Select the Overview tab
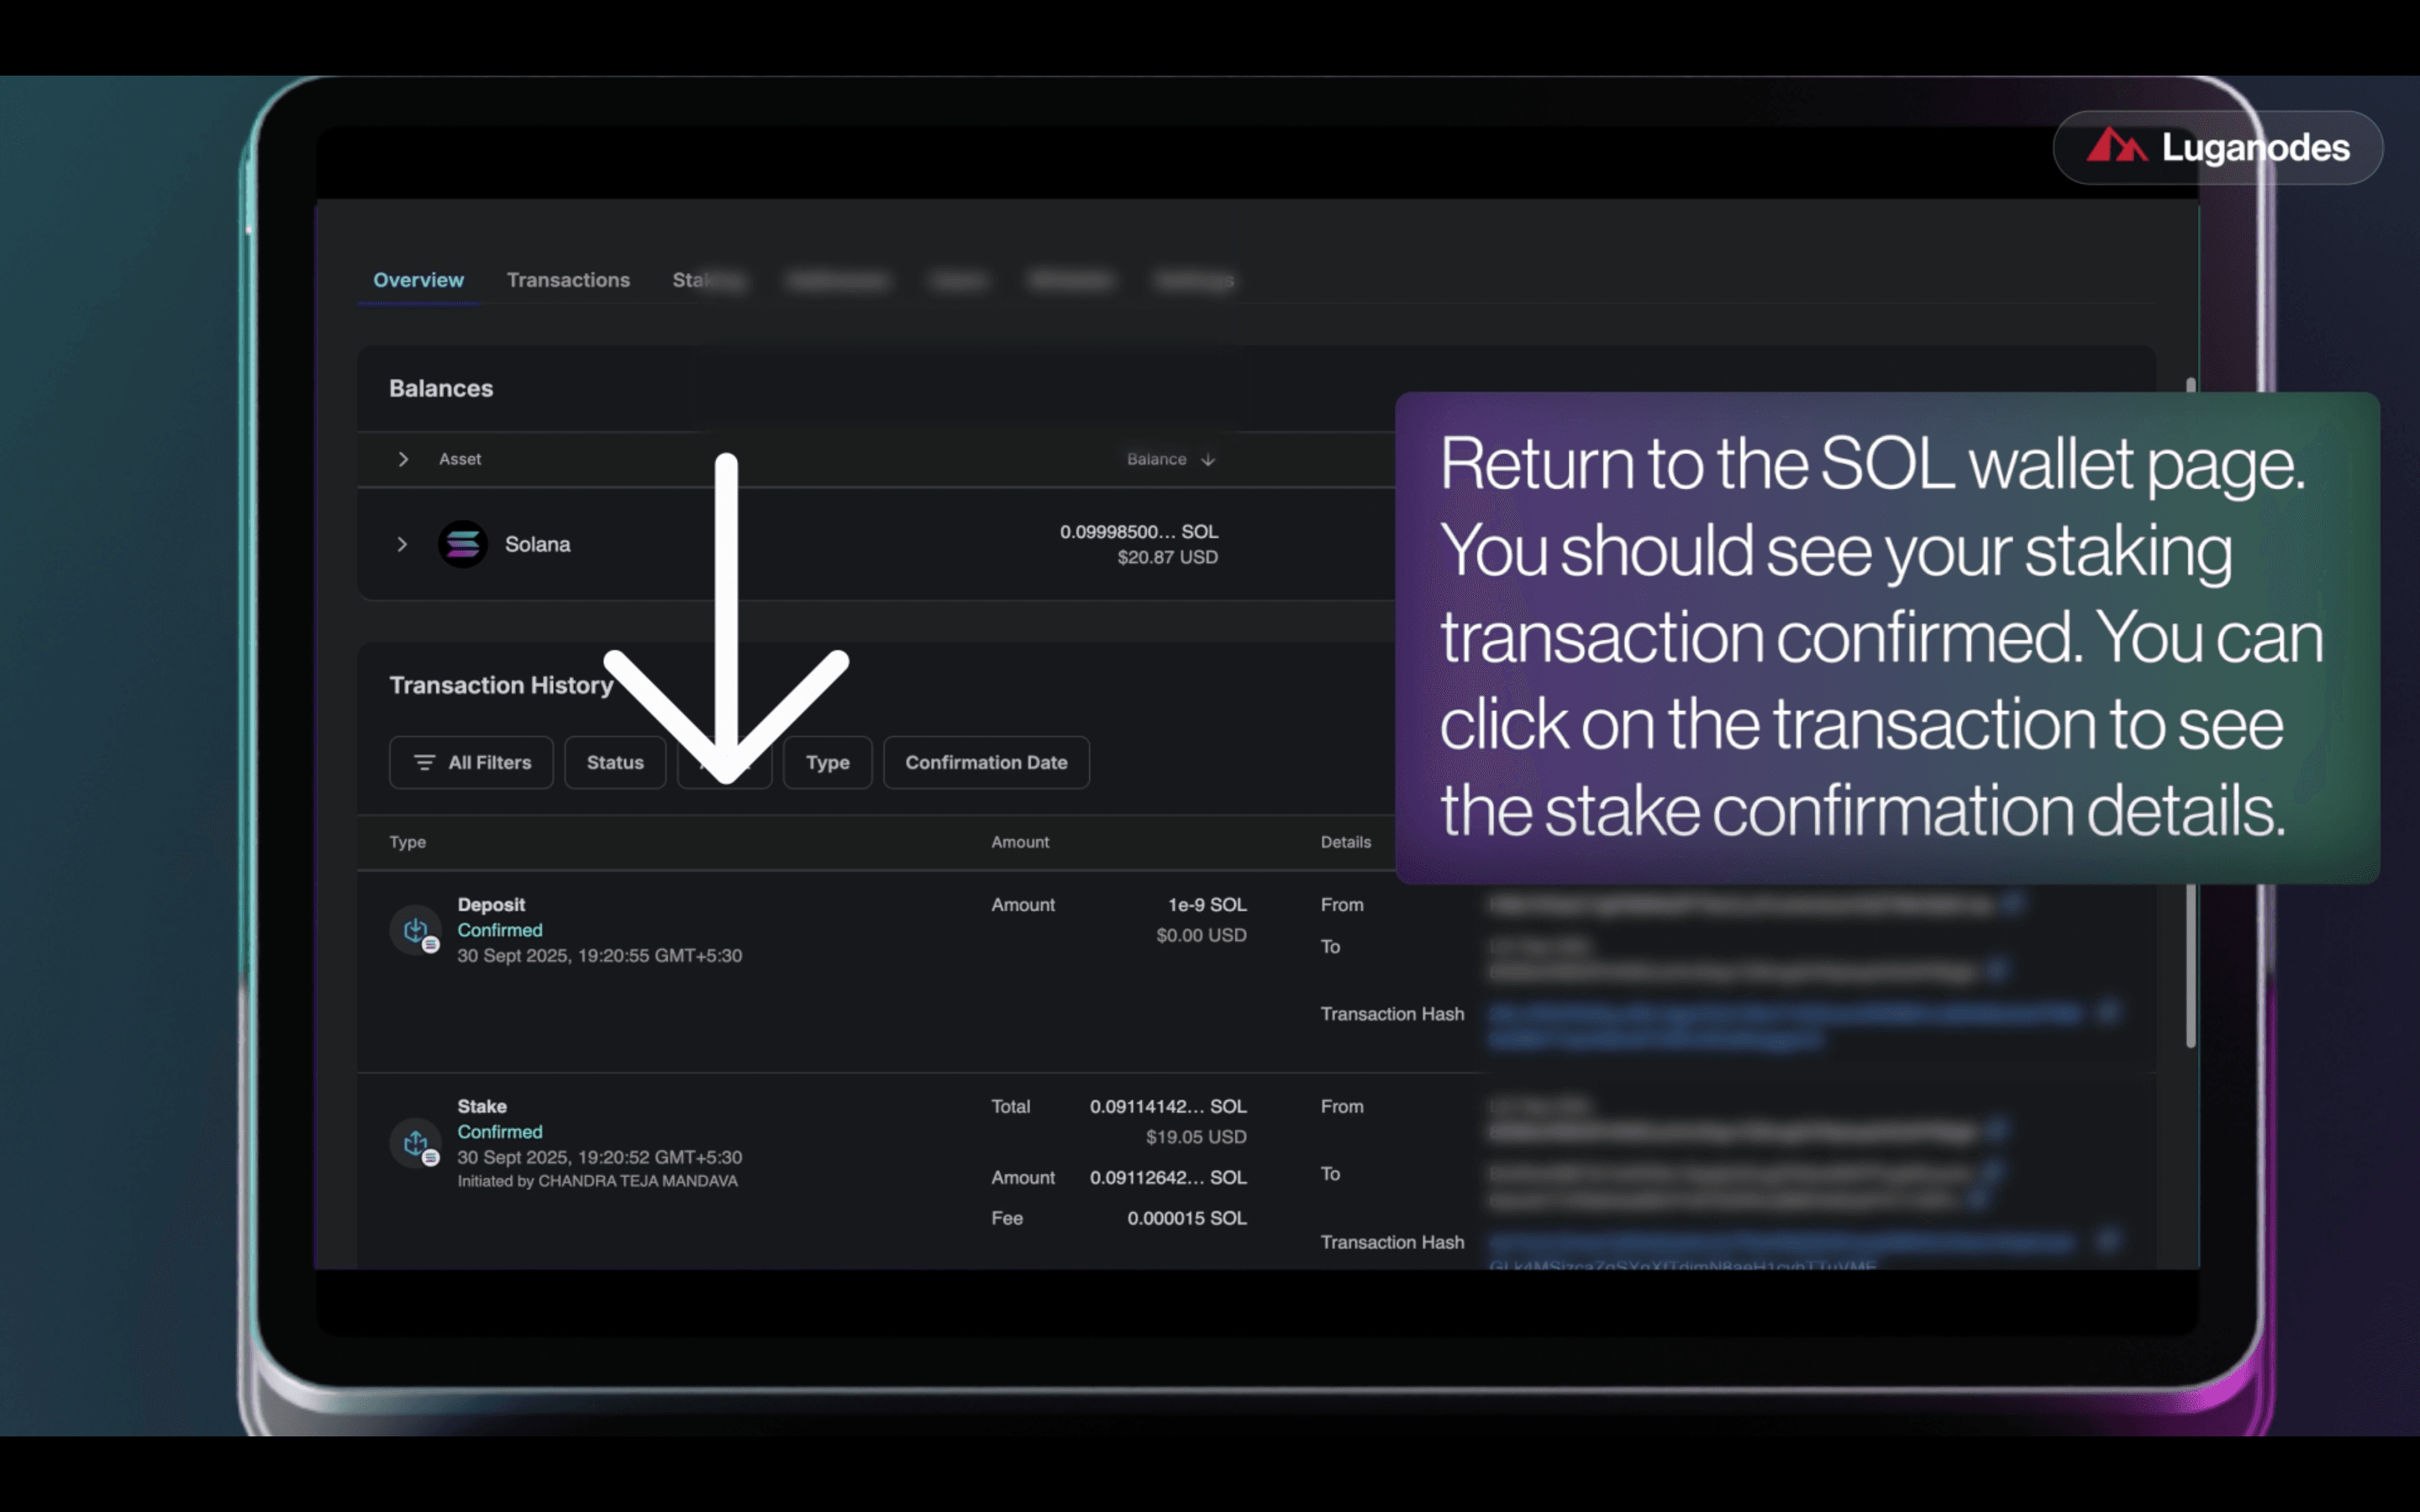 pyautogui.click(x=418, y=280)
